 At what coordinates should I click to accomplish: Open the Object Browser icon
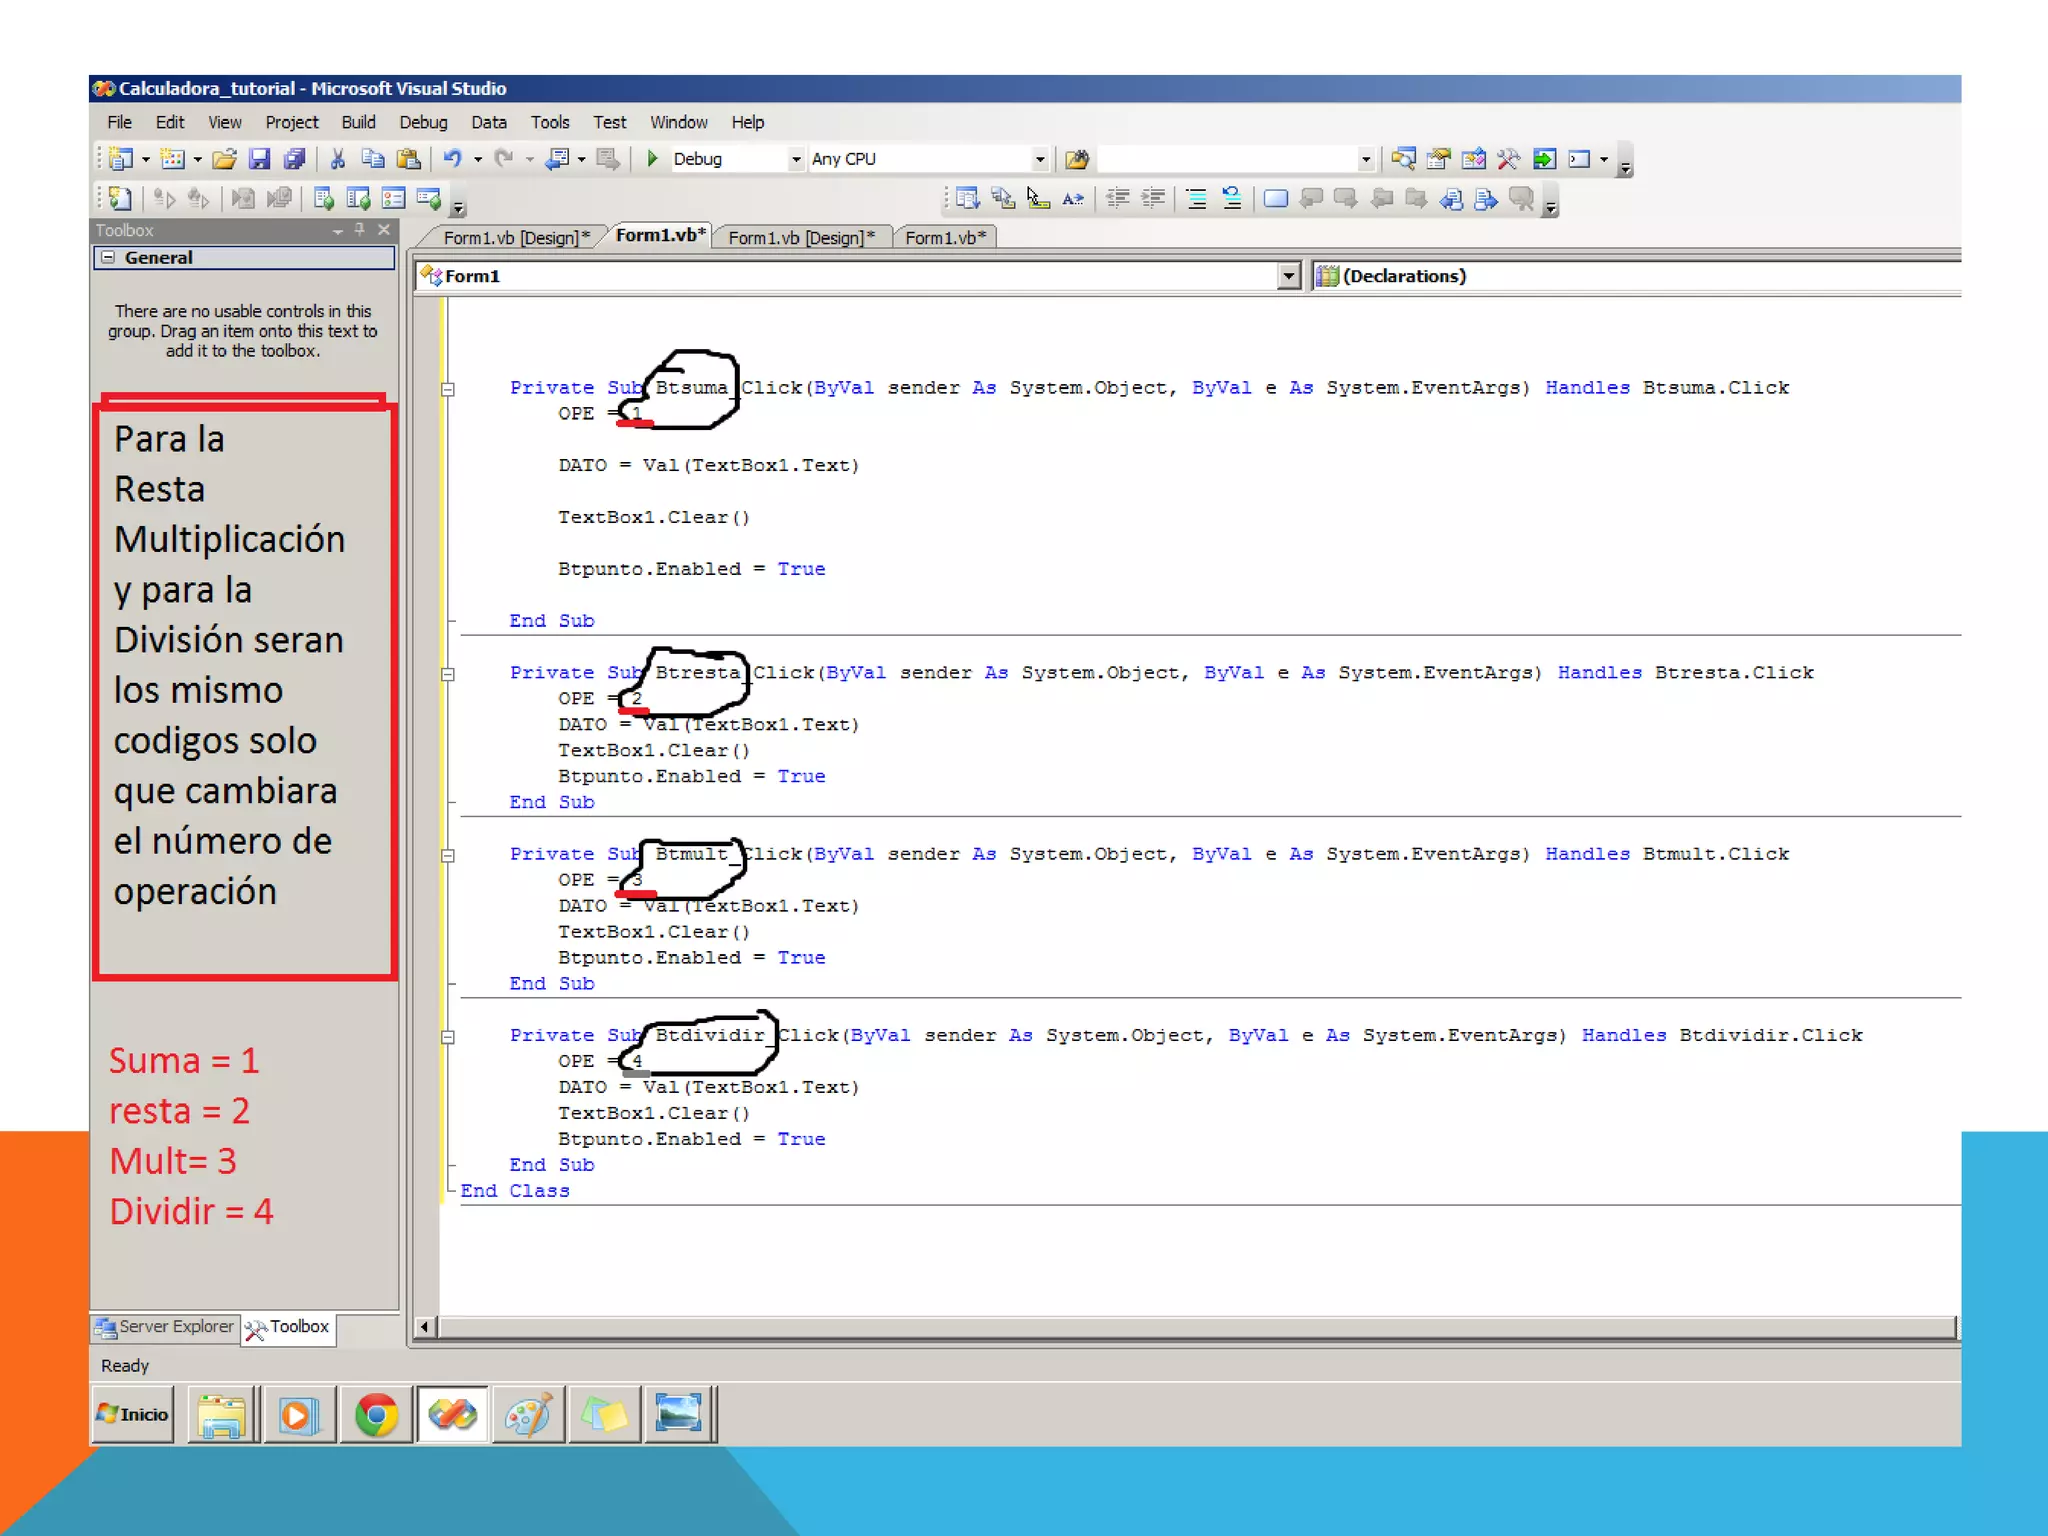(x=1474, y=159)
